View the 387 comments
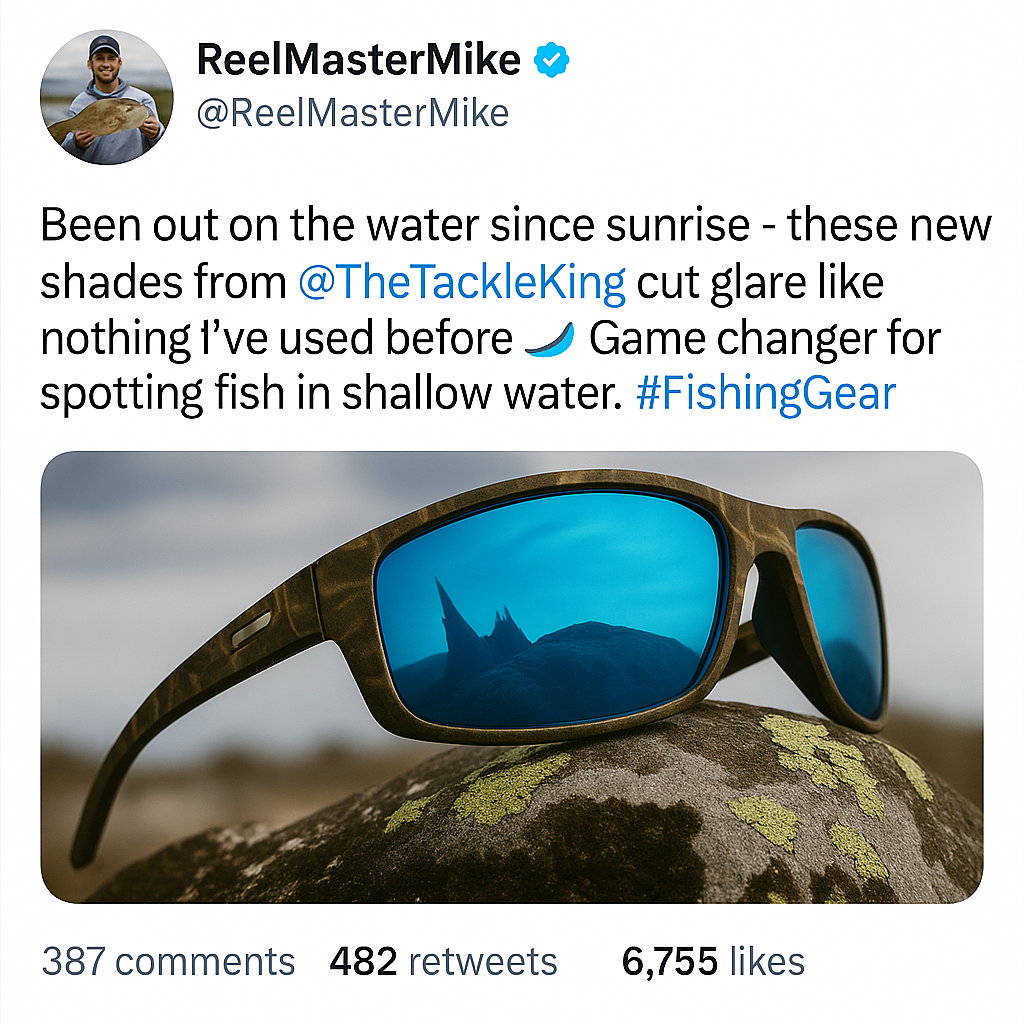 pyautogui.click(x=168, y=962)
